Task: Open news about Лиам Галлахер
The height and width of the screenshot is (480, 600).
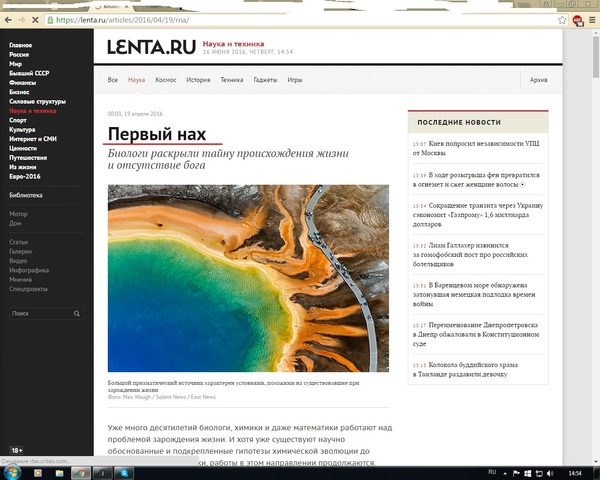Action: 470,255
